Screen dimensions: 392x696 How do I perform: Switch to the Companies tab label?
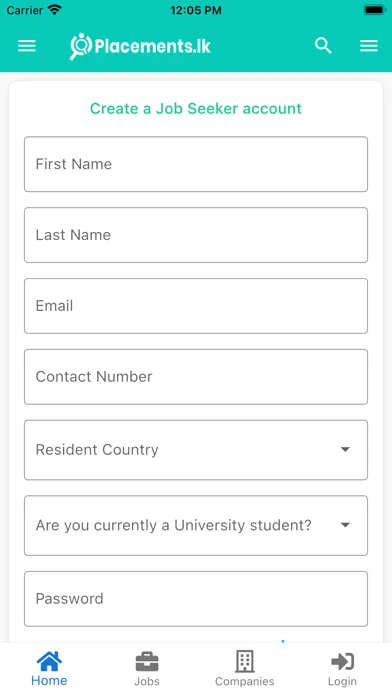pos(245,681)
